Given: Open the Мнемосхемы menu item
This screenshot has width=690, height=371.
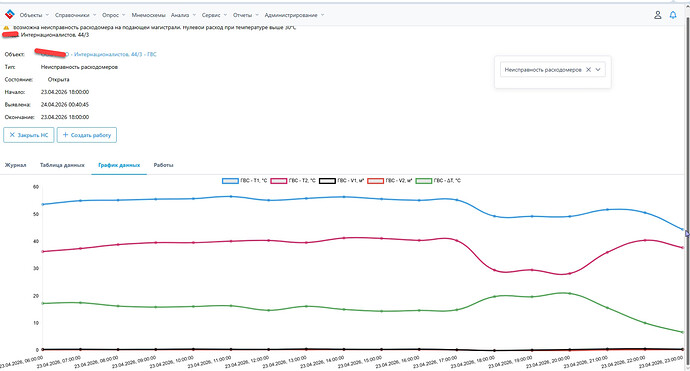Looking at the screenshot, I should 149,15.
